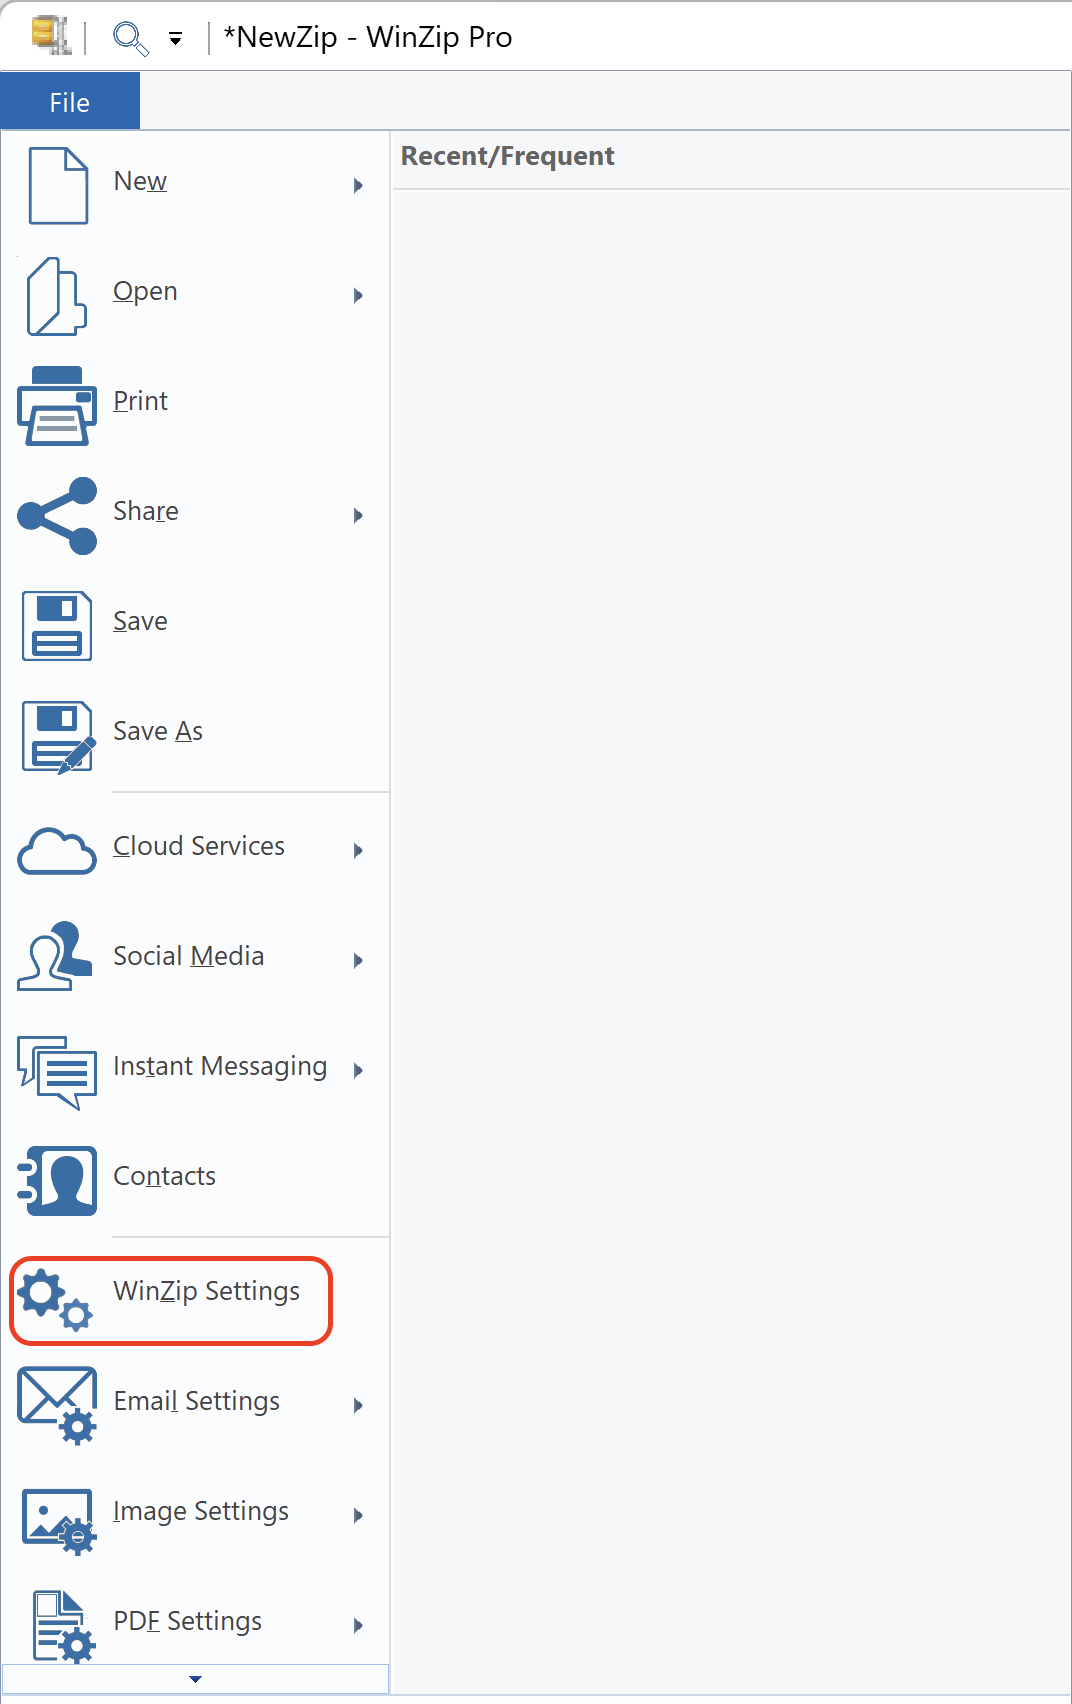
Task: Click the Cloud Services cloud icon
Action: click(57, 851)
